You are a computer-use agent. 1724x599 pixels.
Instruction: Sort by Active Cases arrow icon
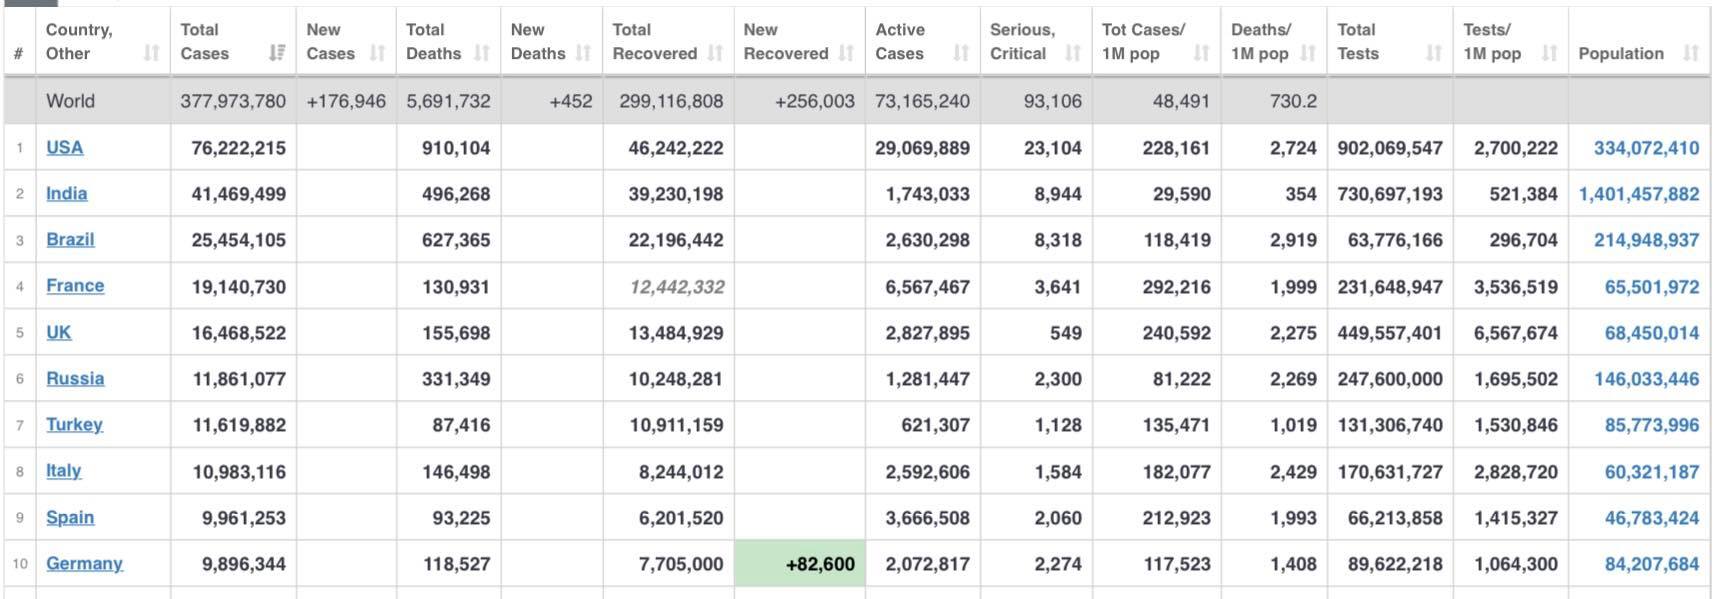pyautogui.click(x=961, y=53)
